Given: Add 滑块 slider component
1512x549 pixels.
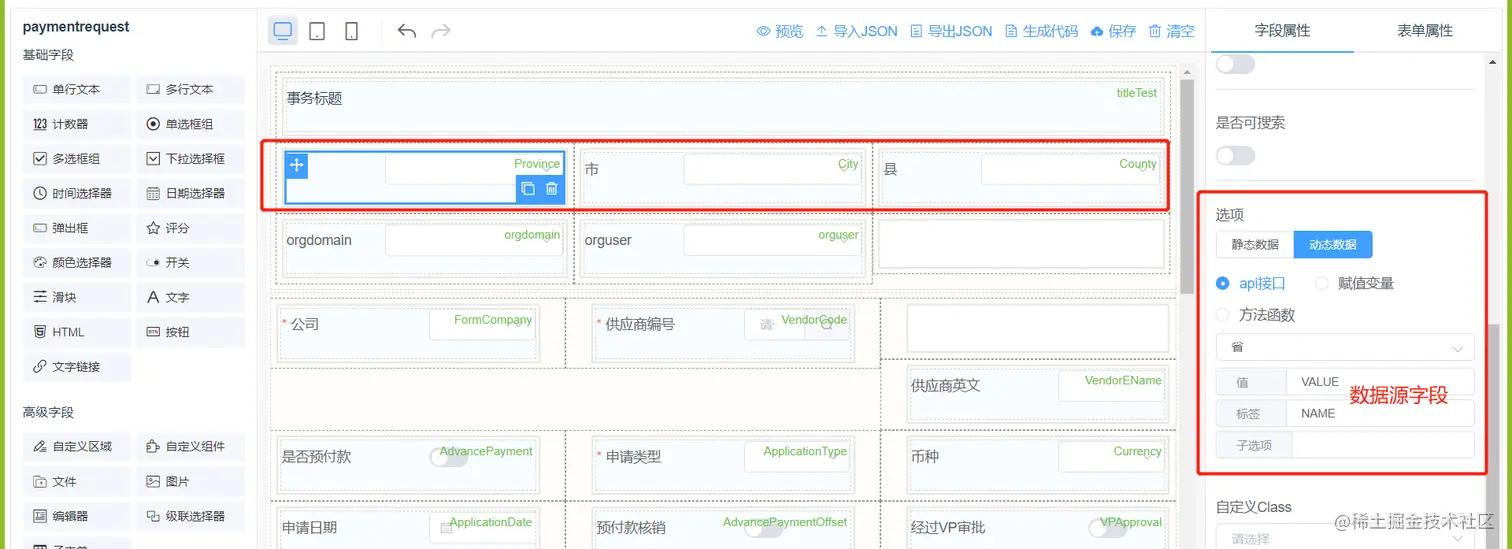Looking at the screenshot, I should 77,297.
